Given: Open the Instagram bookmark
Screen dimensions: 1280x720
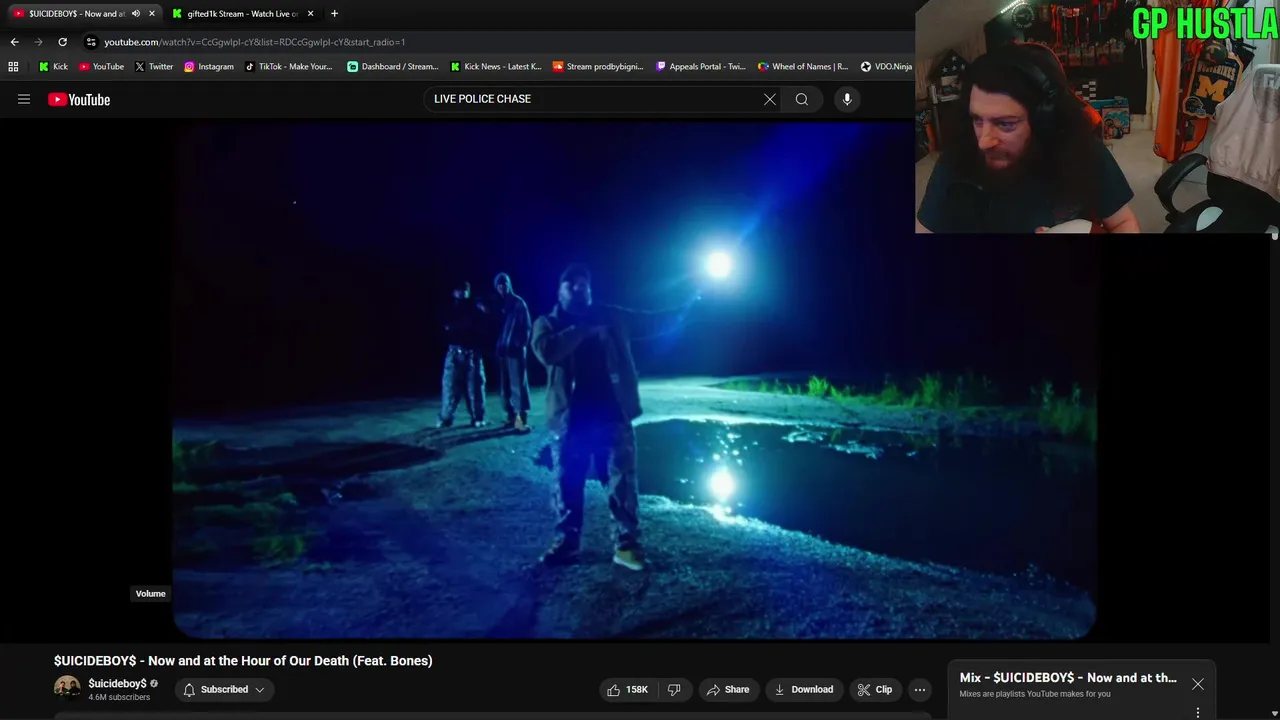Looking at the screenshot, I should (x=209, y=67).
